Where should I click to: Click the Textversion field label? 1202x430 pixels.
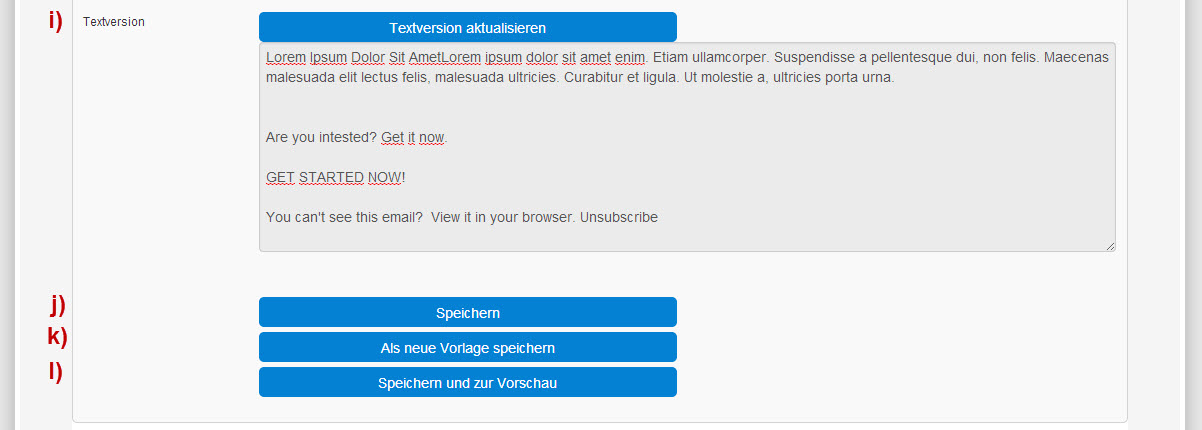coord(114,21)
